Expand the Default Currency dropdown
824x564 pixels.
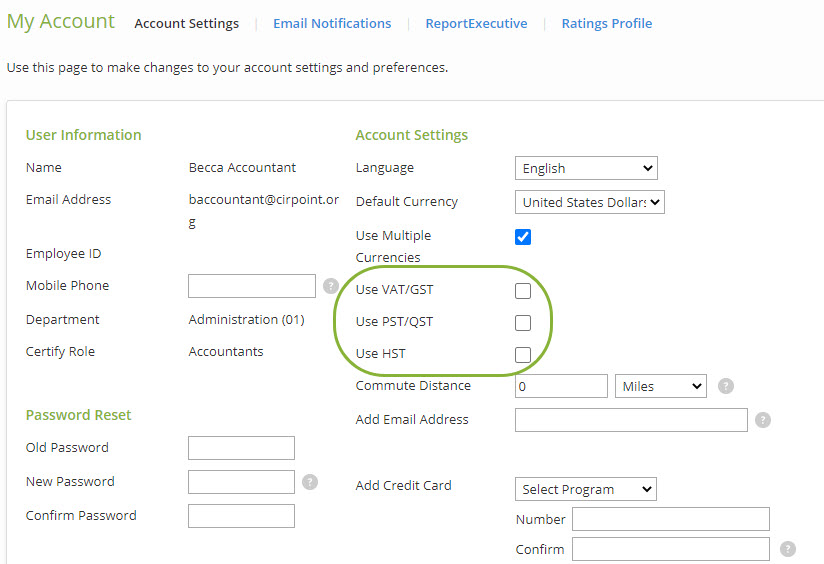click(x=590, y=202)
